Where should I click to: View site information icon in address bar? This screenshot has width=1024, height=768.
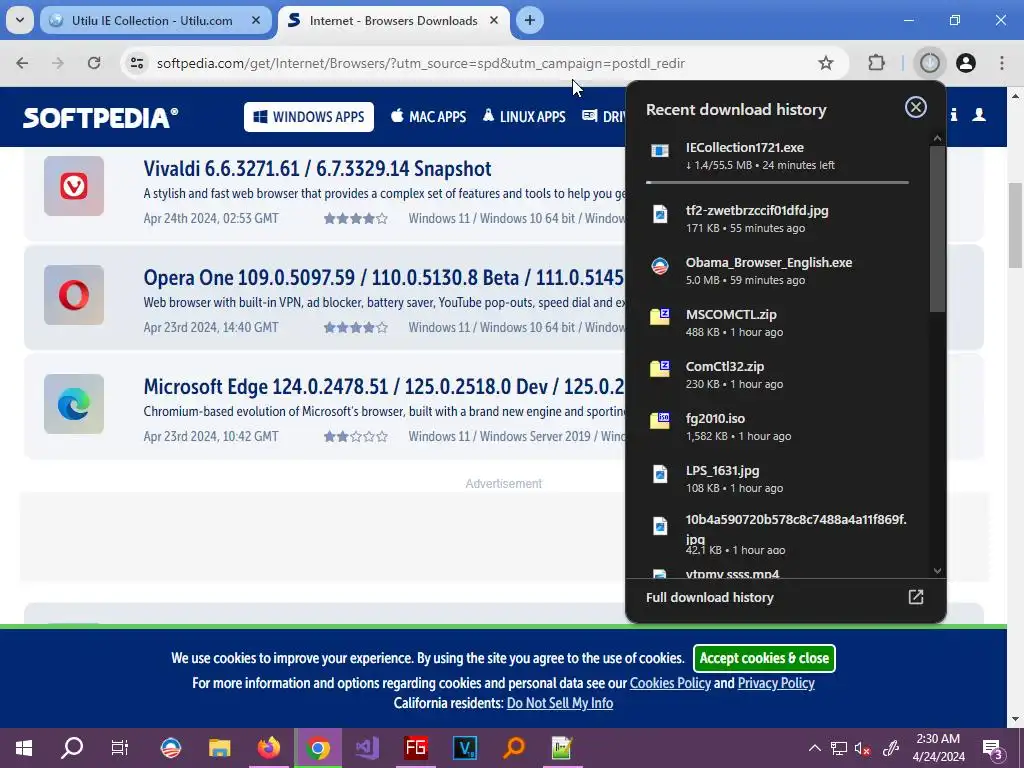click(x=136, y=63)
